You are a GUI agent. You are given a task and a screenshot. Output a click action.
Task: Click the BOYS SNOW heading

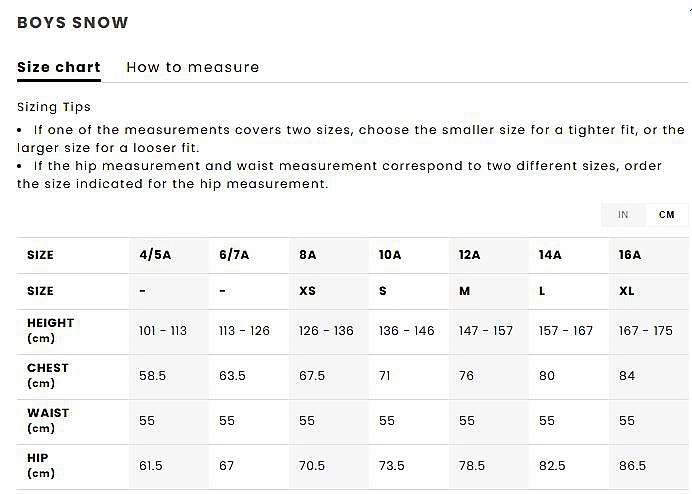click(73, 23)
